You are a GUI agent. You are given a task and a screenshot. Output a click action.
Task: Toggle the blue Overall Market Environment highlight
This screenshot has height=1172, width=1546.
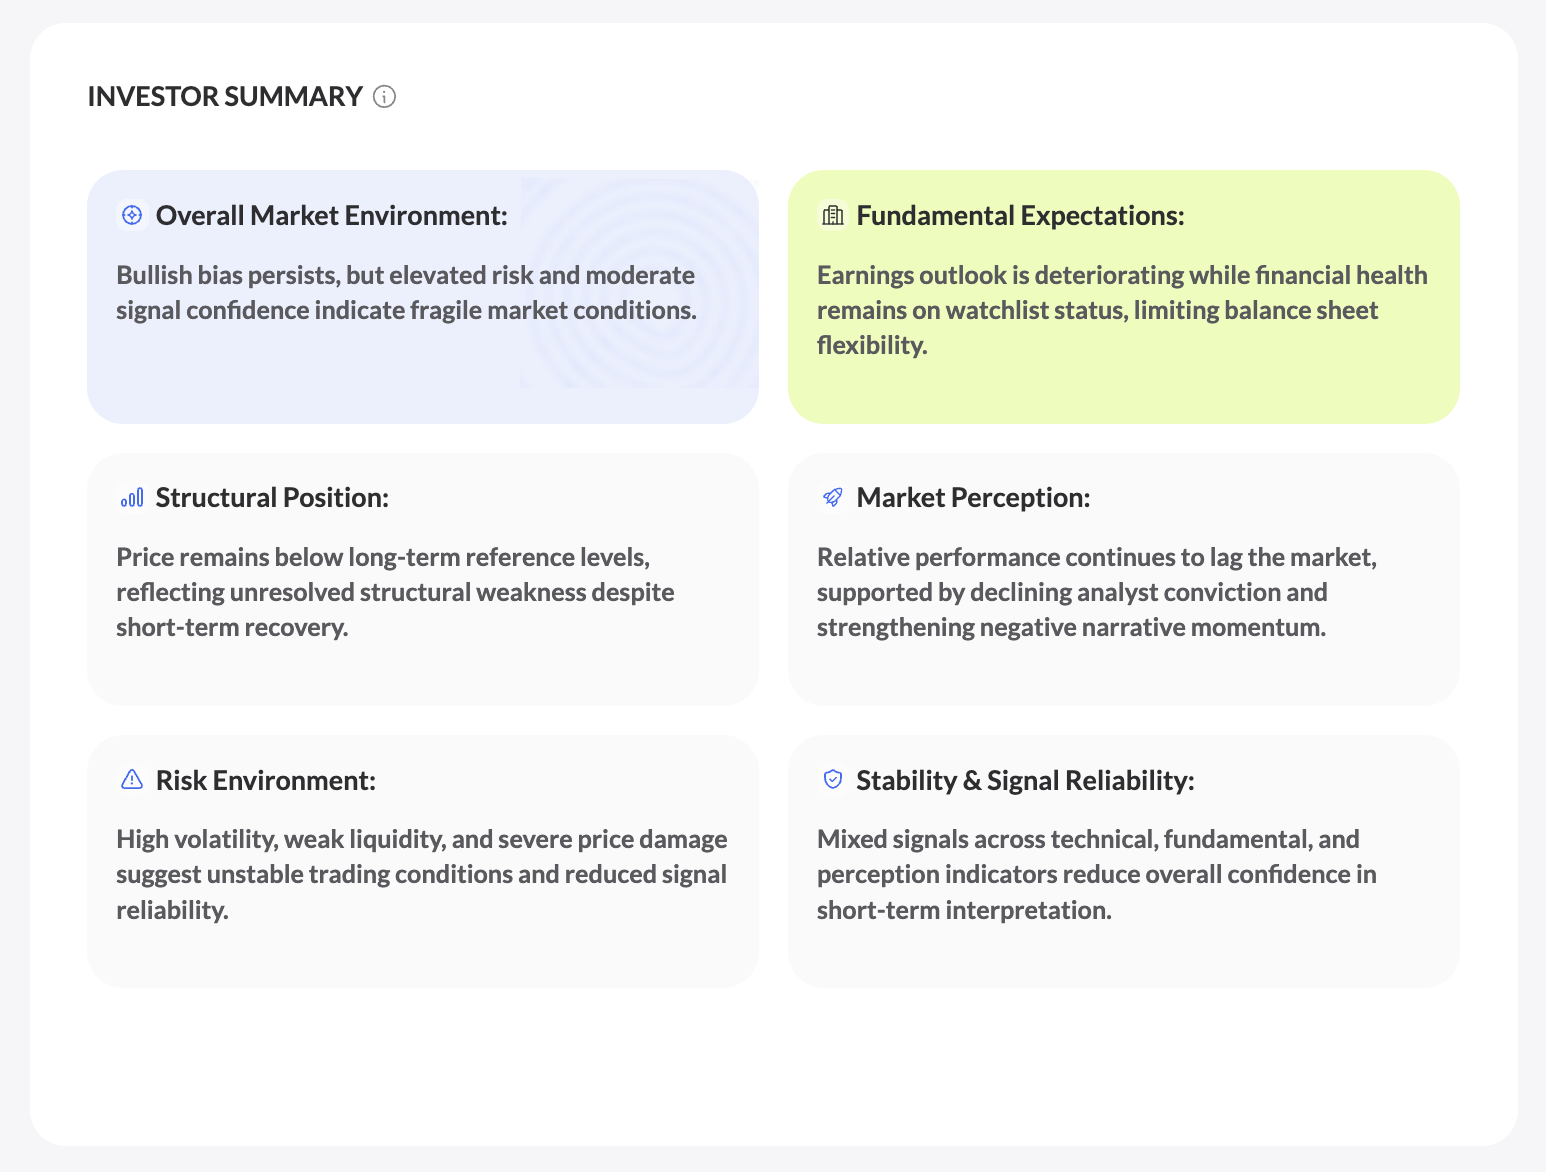[x=422, y=297]
